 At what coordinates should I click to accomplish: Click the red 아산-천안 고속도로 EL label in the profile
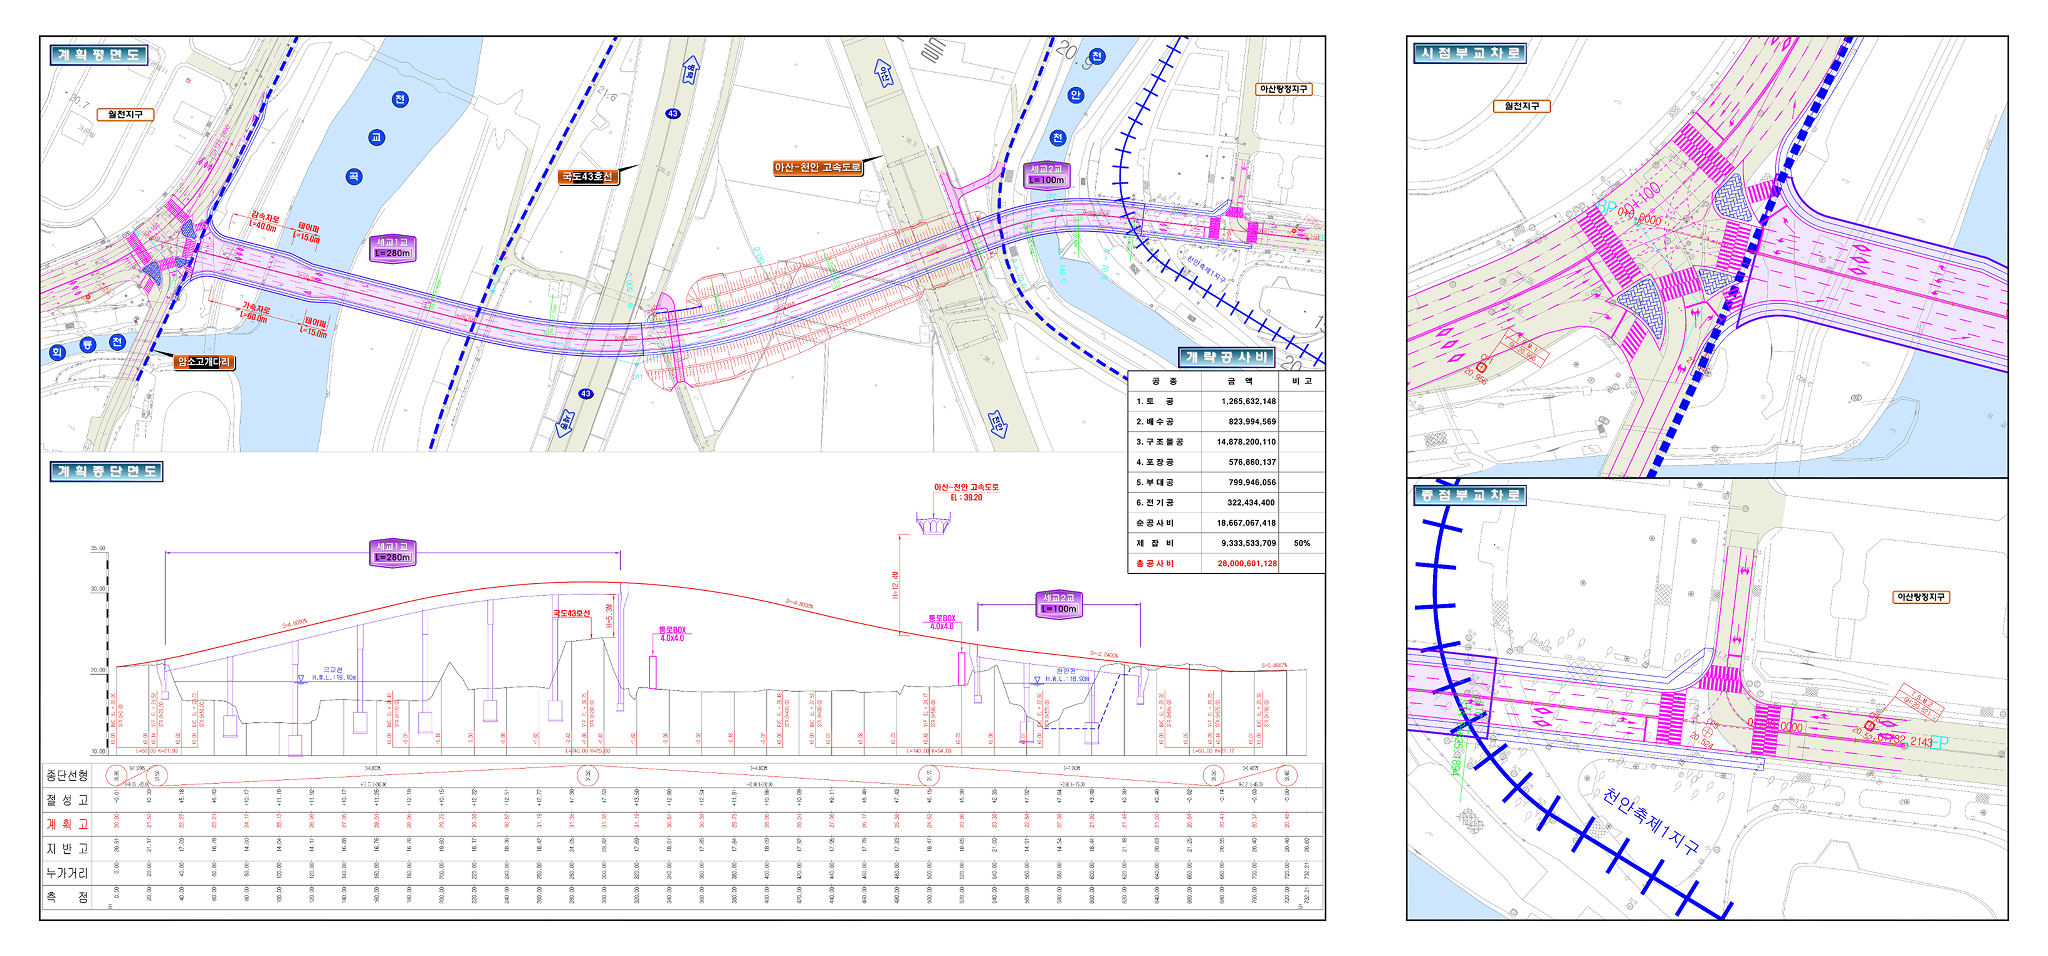[x=966, y=492]
